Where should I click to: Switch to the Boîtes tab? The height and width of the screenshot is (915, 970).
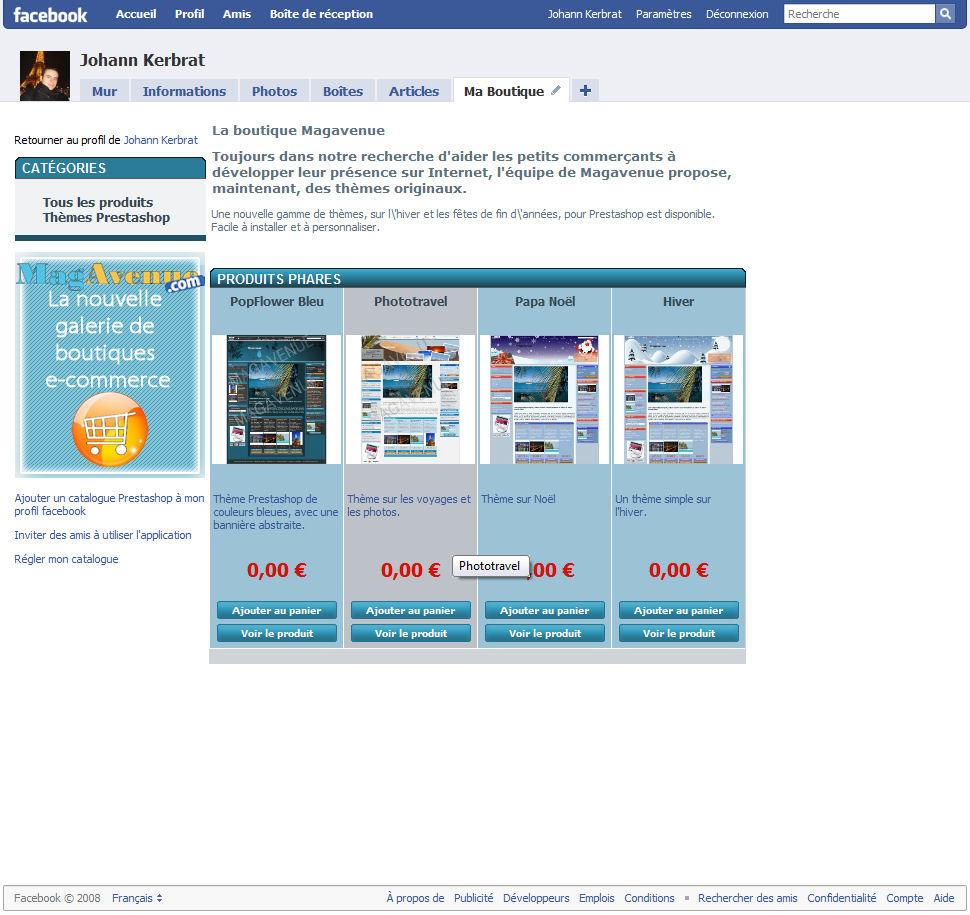click(x=343, y=91)
